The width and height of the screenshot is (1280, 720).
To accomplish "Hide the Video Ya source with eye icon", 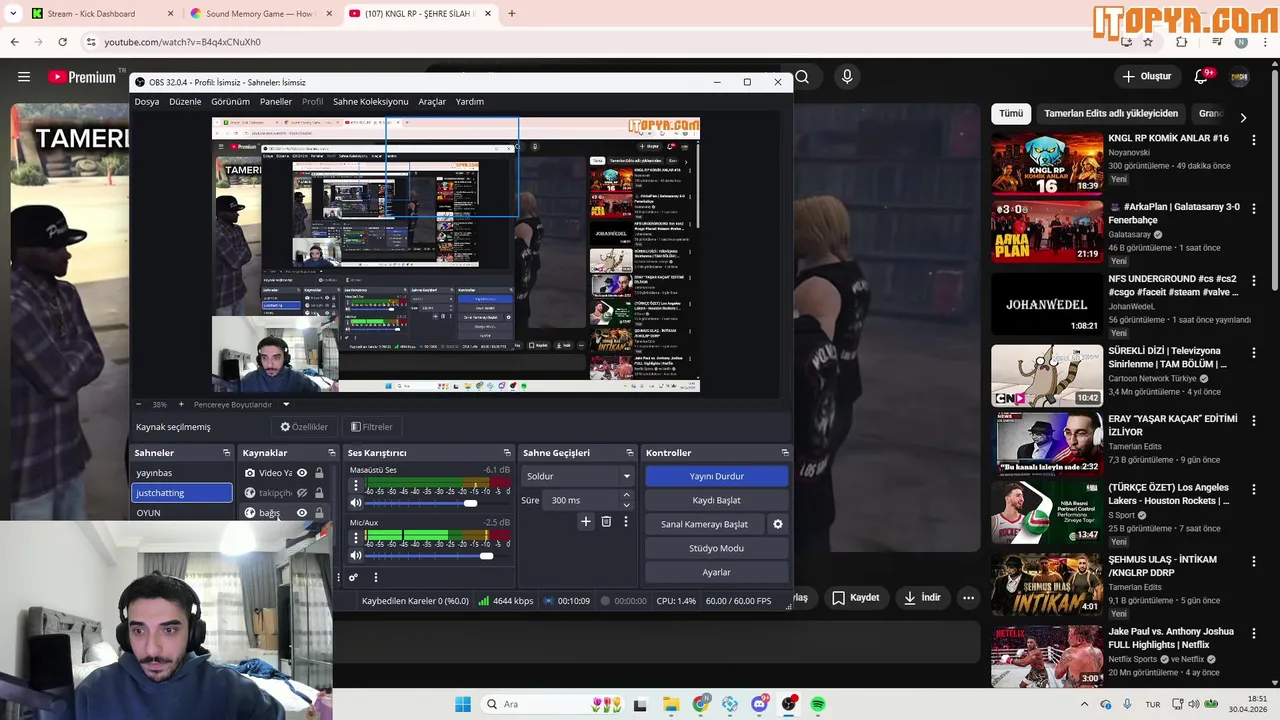I will [x=302, y=473].
